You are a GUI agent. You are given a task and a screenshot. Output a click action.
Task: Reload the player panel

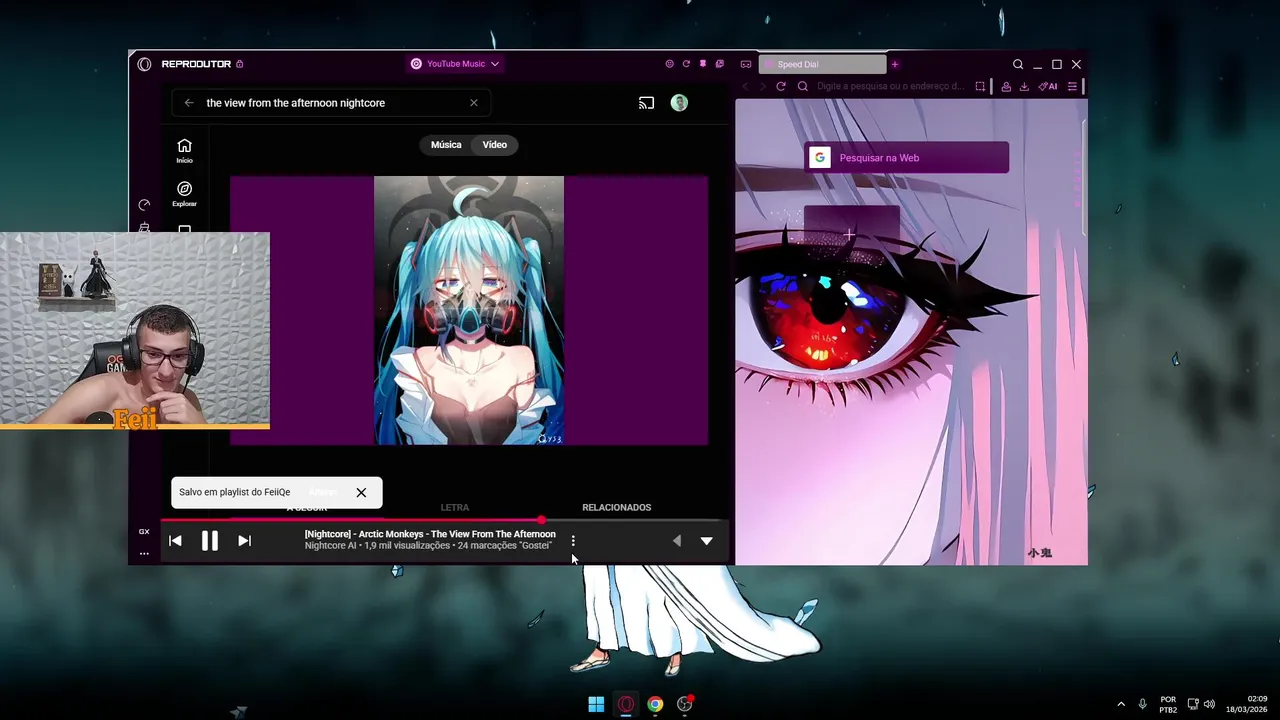686,64
